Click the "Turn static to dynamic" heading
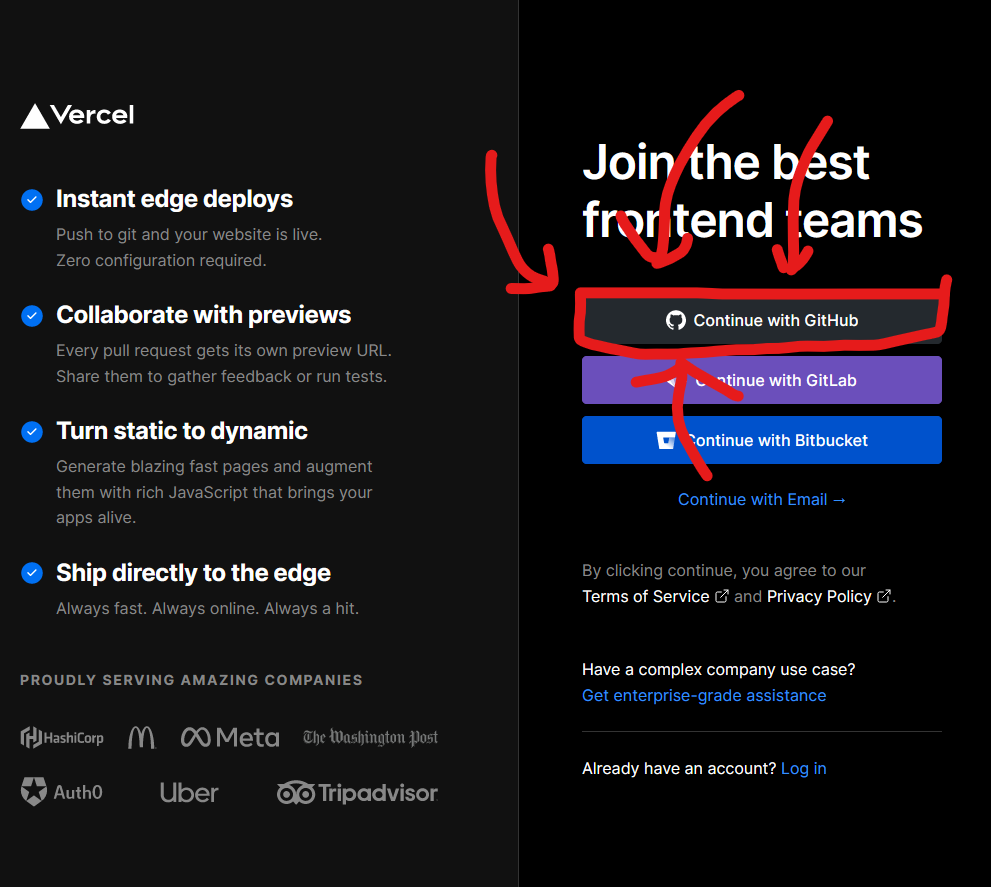The width and height of the screenshot is (991, 887). click(x=182, y=431)
